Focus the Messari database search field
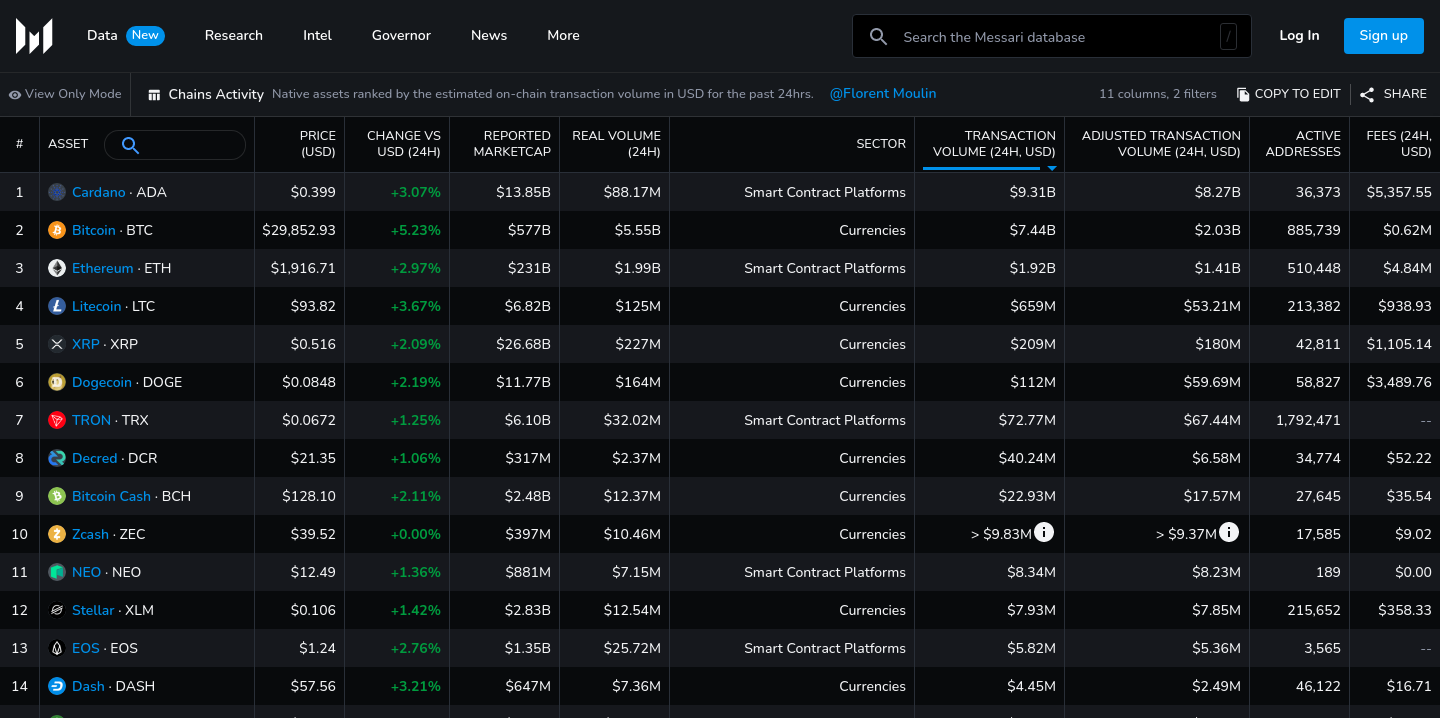 tap(1050, 37)
